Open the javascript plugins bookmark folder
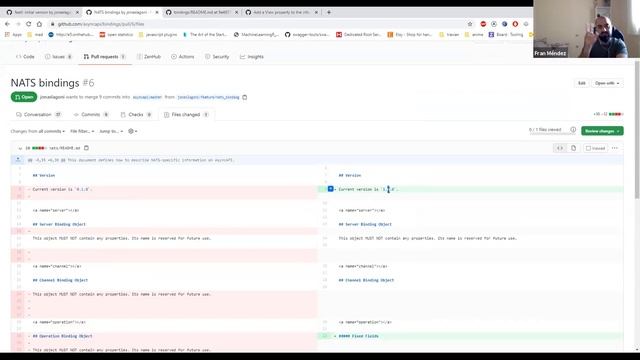 pos(158,35)
